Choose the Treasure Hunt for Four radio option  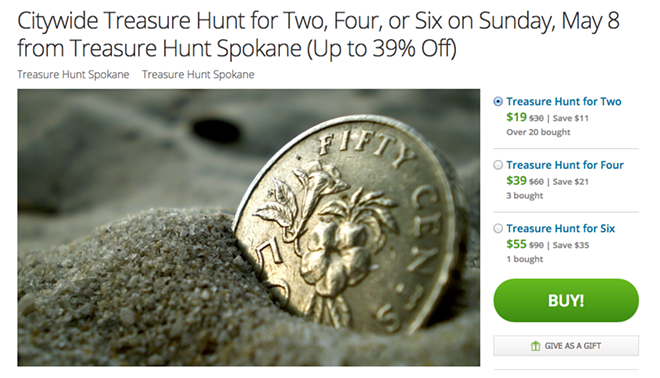click(x=498, y=165)
